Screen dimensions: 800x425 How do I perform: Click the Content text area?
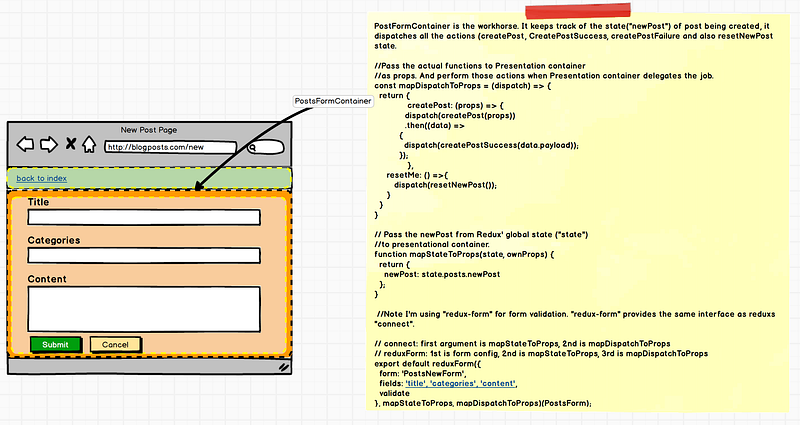point(144,309)
